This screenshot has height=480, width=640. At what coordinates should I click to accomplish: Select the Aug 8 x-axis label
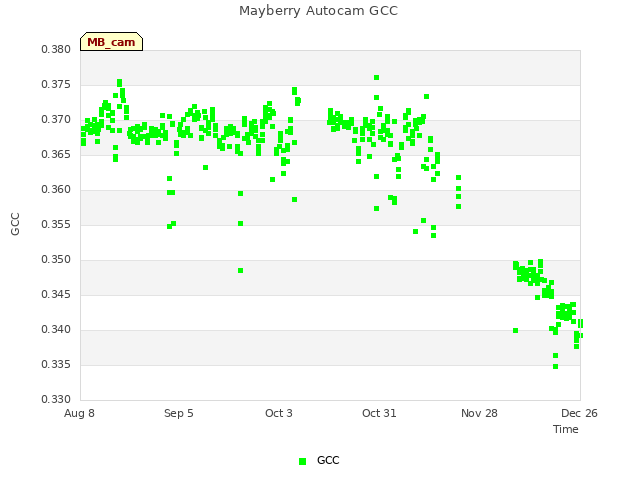(x=79, y=413)
